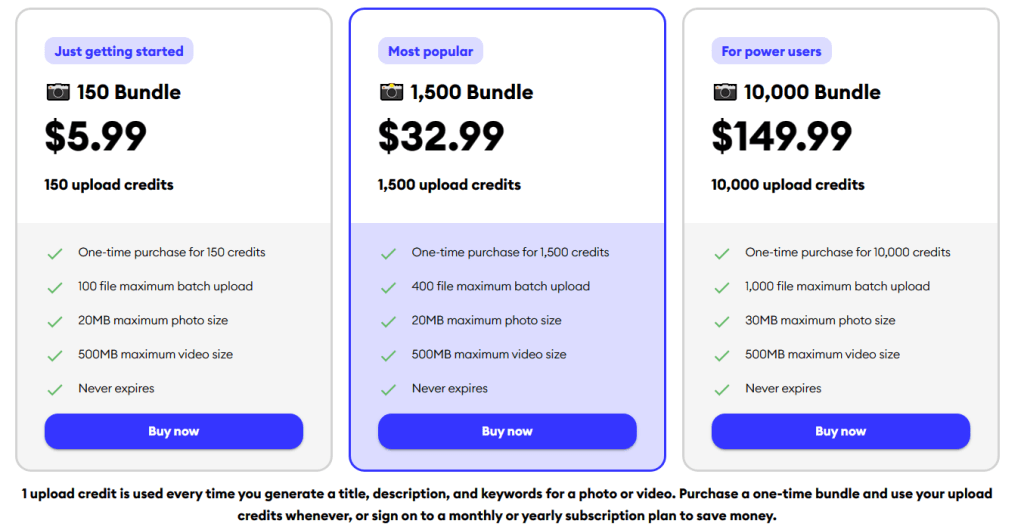Image resolution: width=1024 pixels, height=530 pixels.
Task: Click the $32.99 price text
Action: point(441,137)
